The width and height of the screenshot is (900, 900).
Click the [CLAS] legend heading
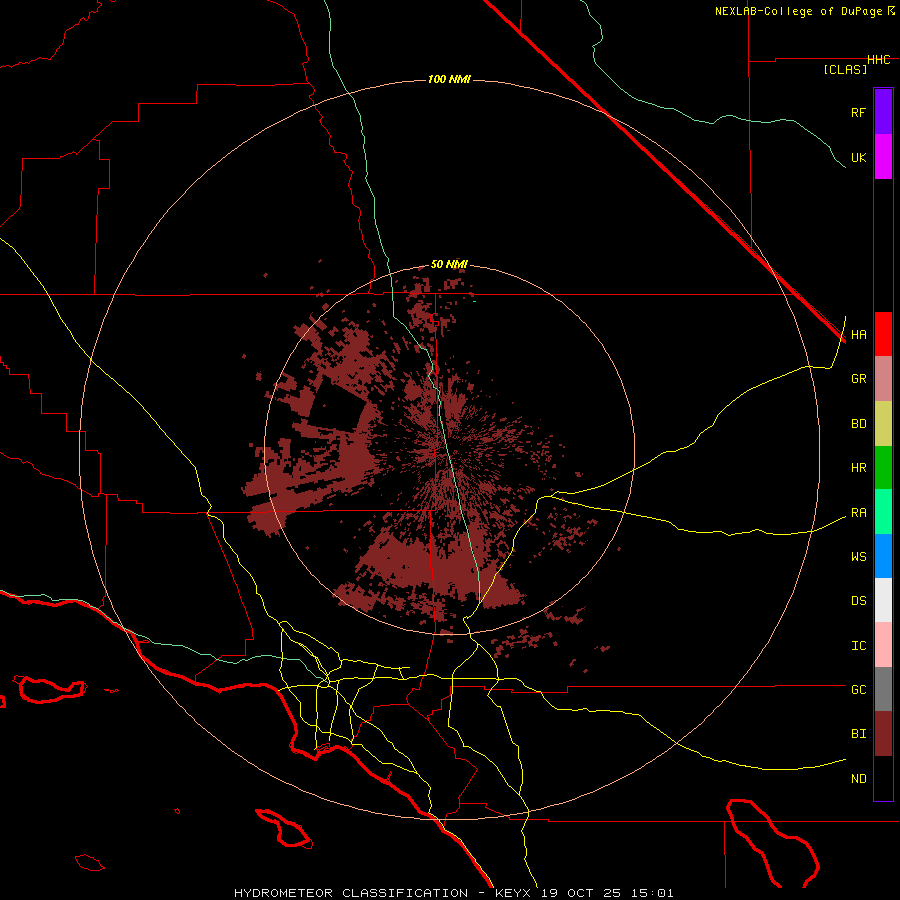point(845,69)
